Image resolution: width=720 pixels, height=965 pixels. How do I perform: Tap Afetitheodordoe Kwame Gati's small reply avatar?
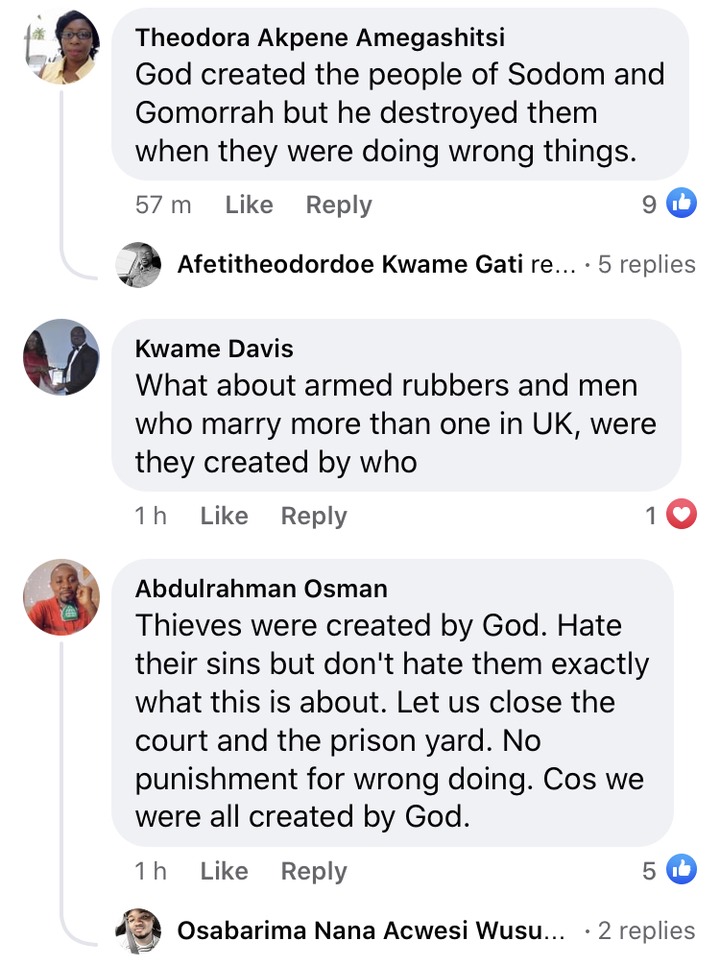[138, 265]
